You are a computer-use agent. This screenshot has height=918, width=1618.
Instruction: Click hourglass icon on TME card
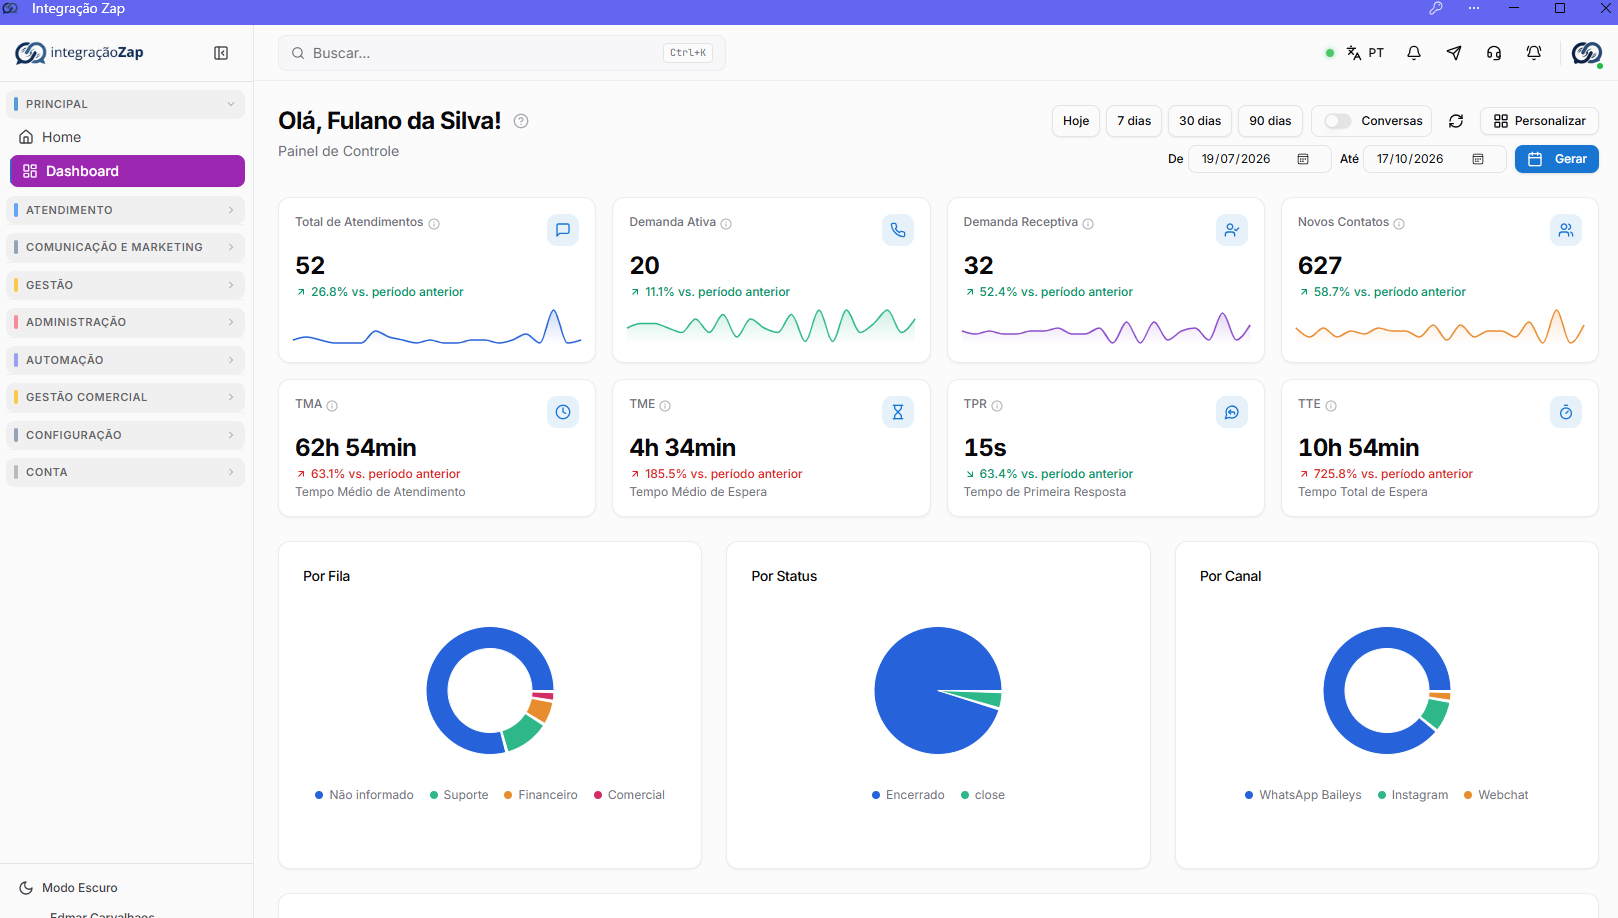pyautogui.click(x=898, y=412)
